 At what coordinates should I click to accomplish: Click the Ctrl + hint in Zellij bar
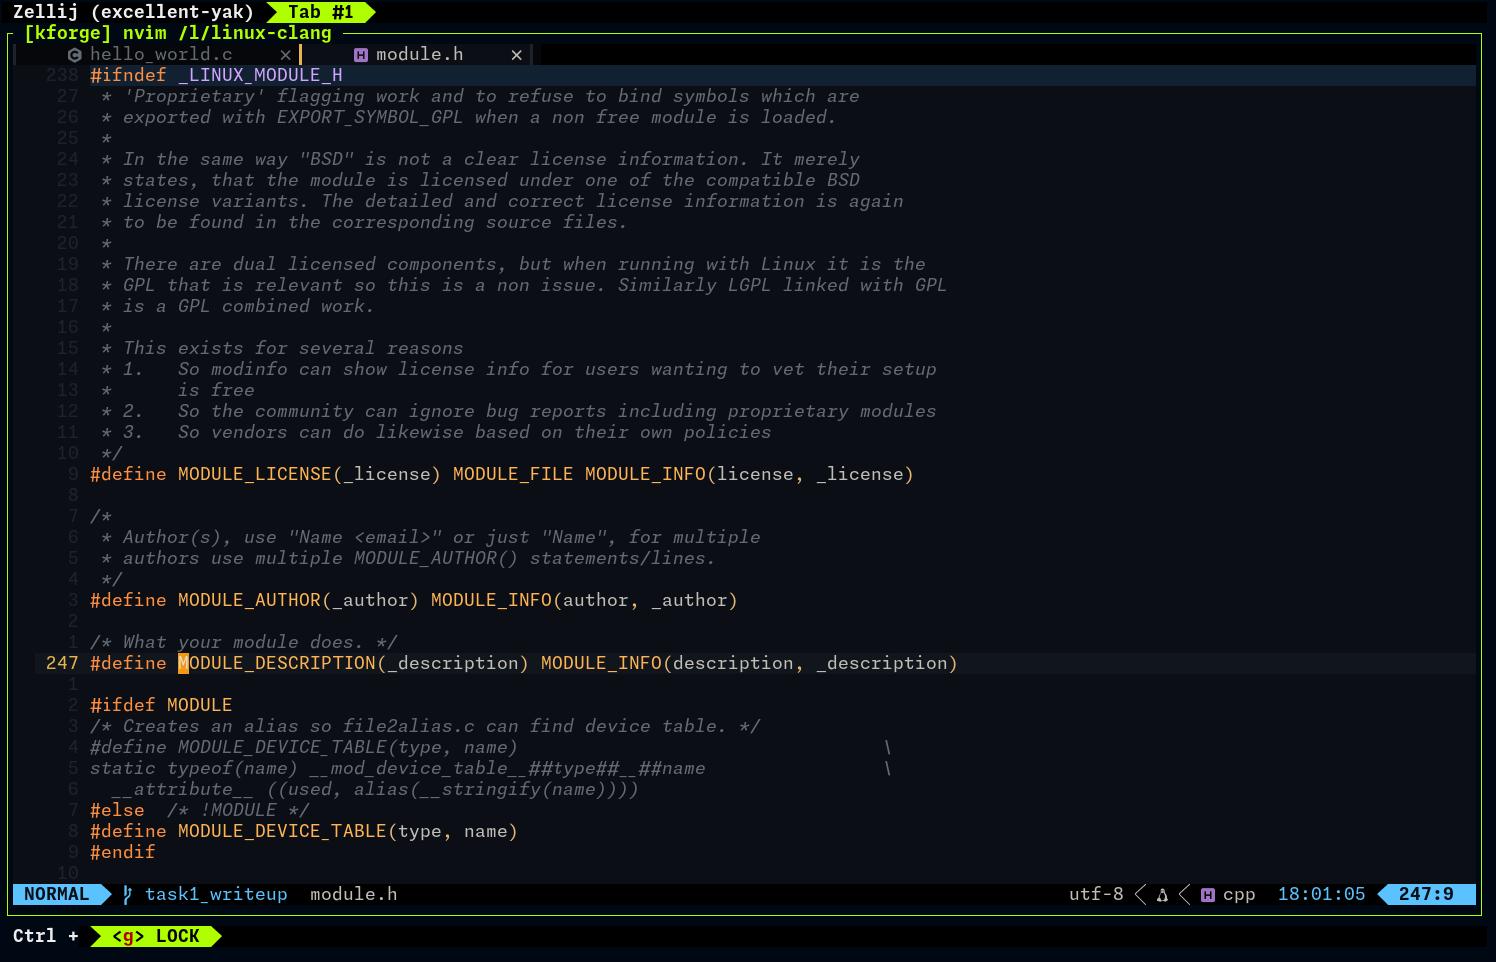[x=45, y=936]
